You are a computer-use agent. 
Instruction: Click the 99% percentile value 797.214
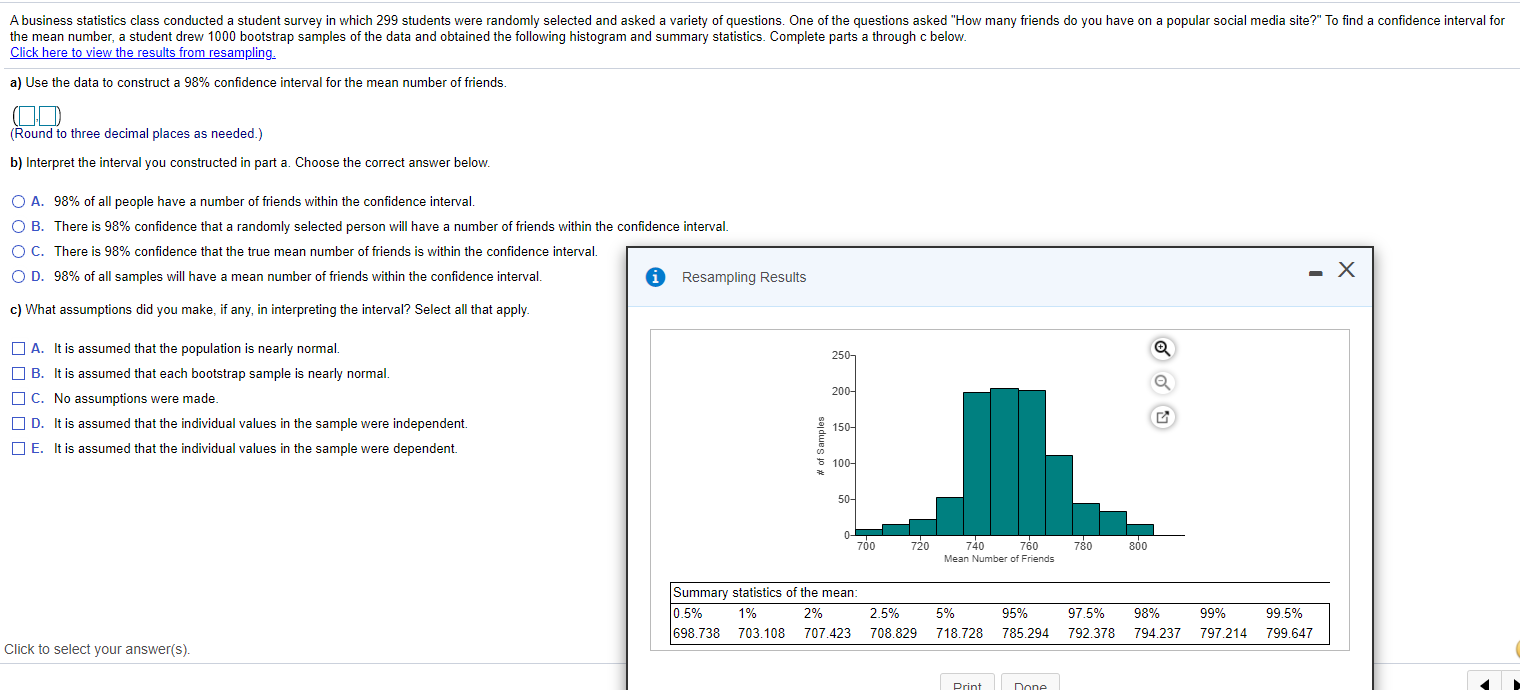click(1223, 633)
